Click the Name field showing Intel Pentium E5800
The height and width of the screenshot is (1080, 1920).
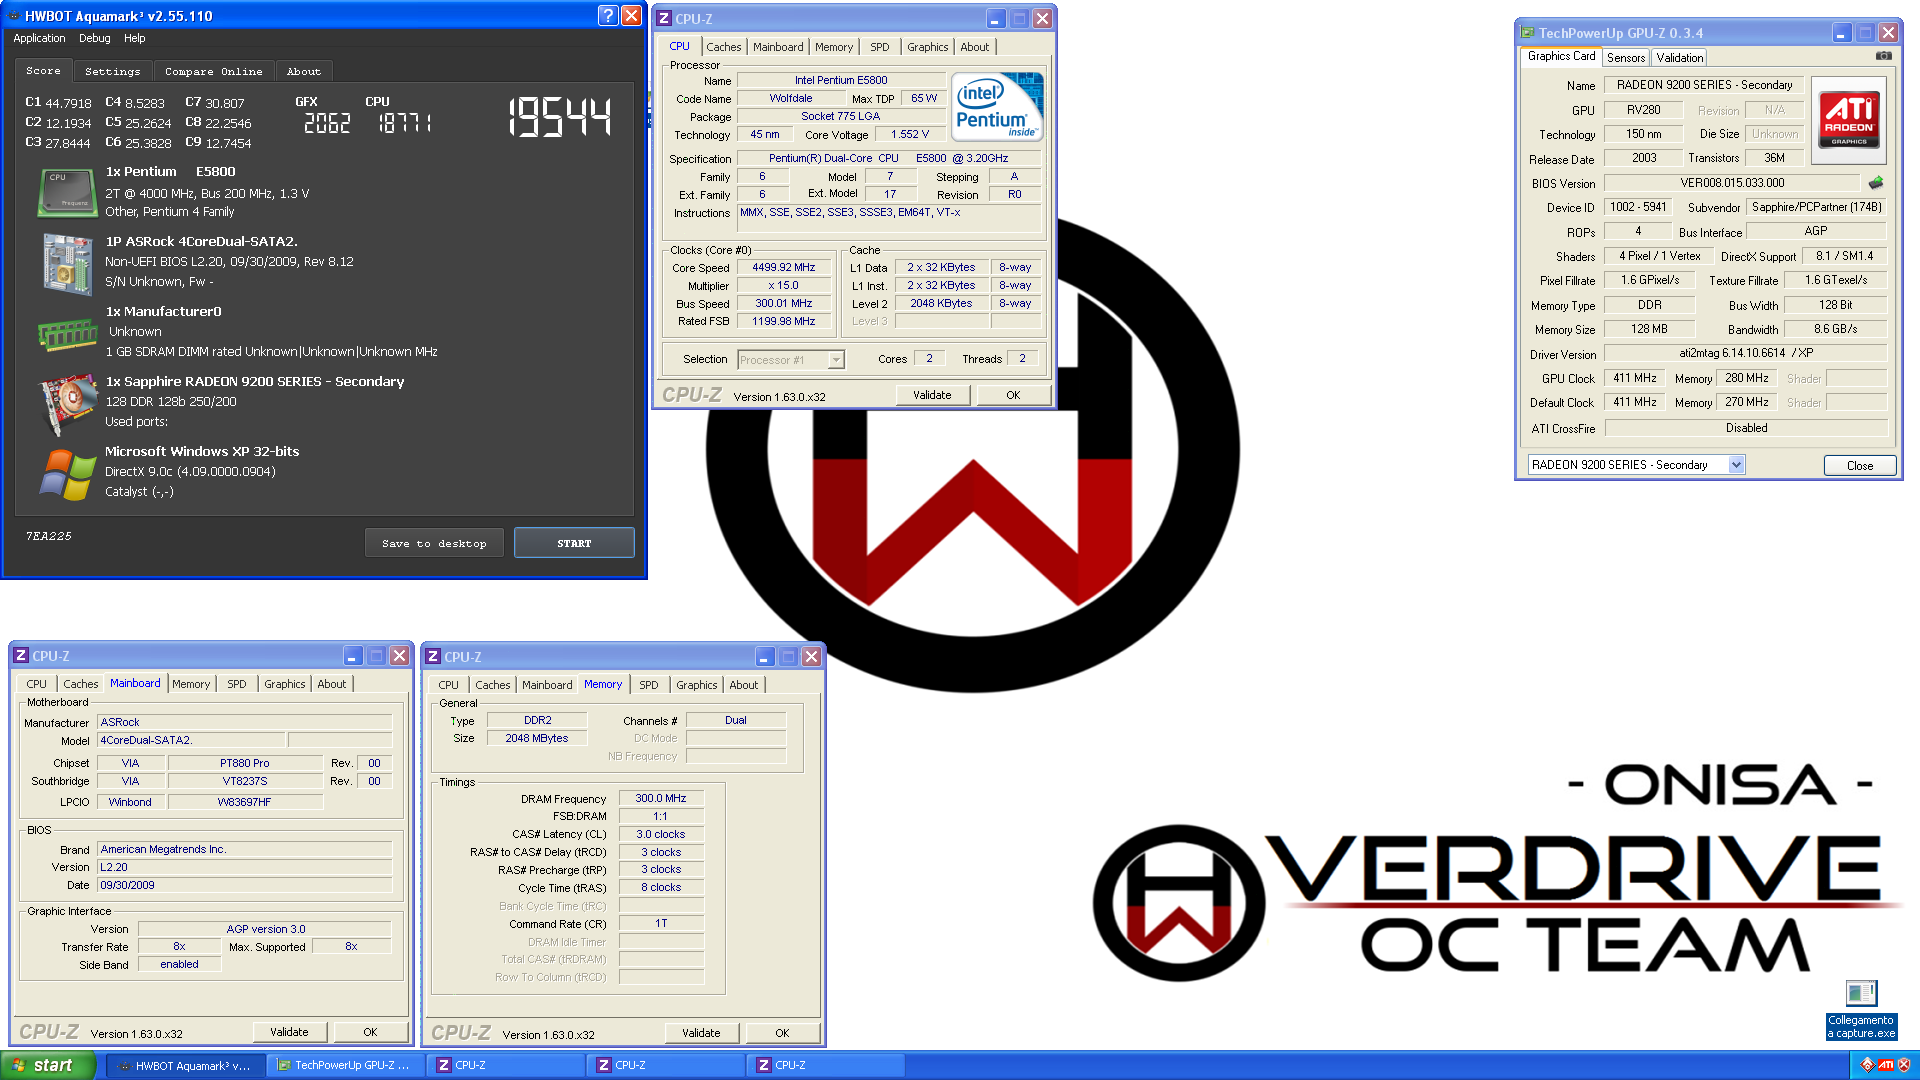(841, 80)
